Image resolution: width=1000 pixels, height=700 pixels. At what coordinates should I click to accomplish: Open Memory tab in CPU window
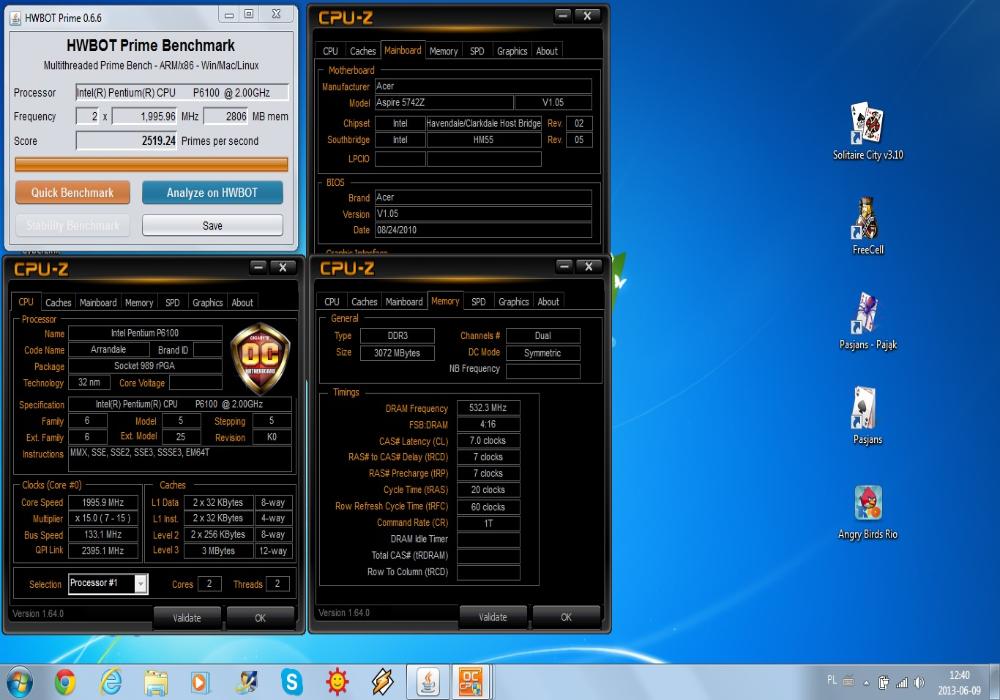pos(139,302)
